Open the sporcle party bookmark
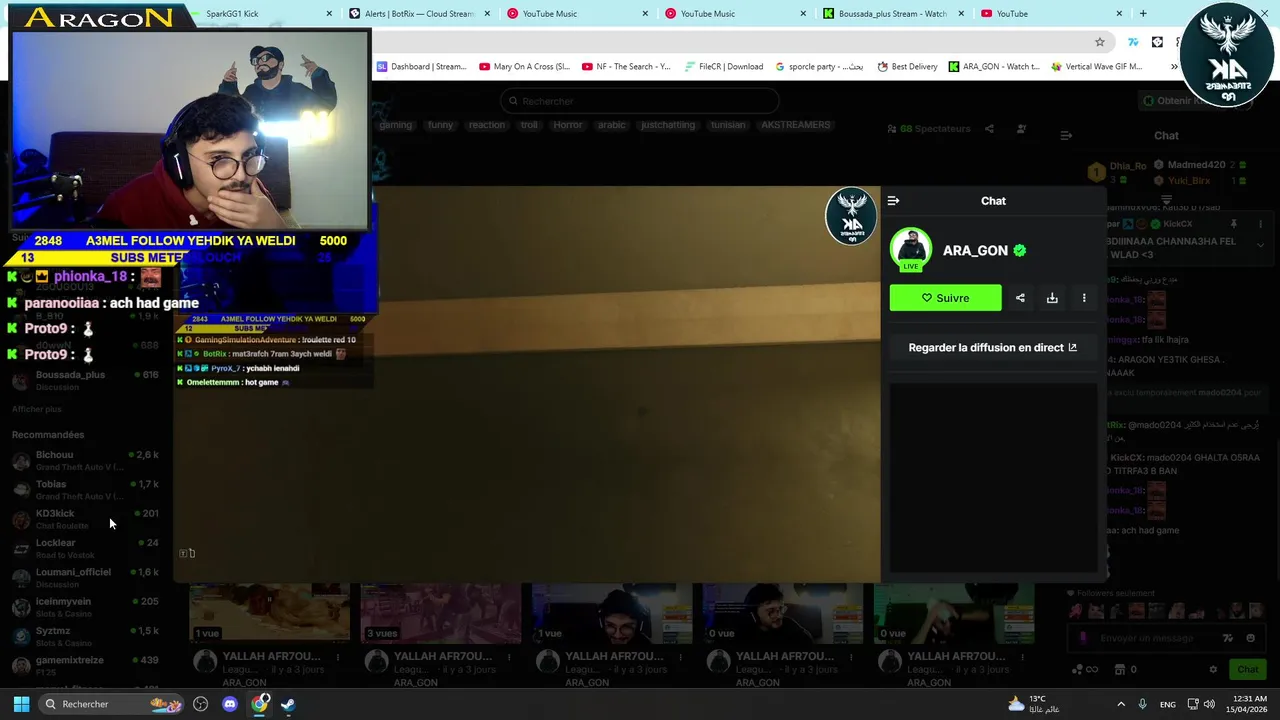 819,67
